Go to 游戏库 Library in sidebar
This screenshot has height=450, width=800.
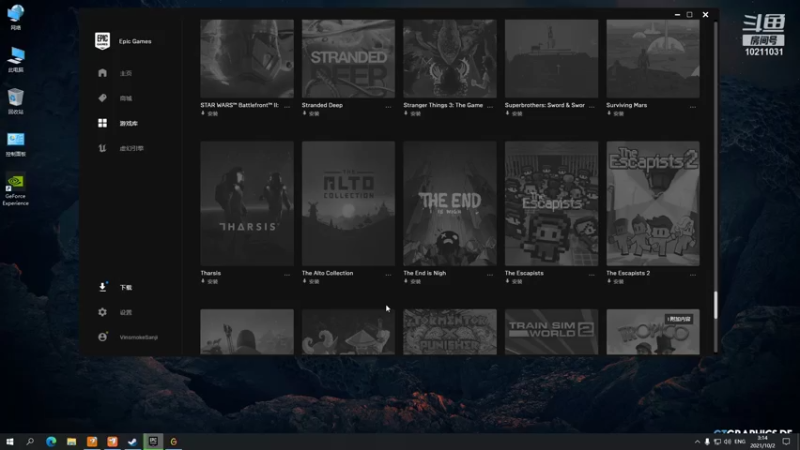tap(129, 123)
